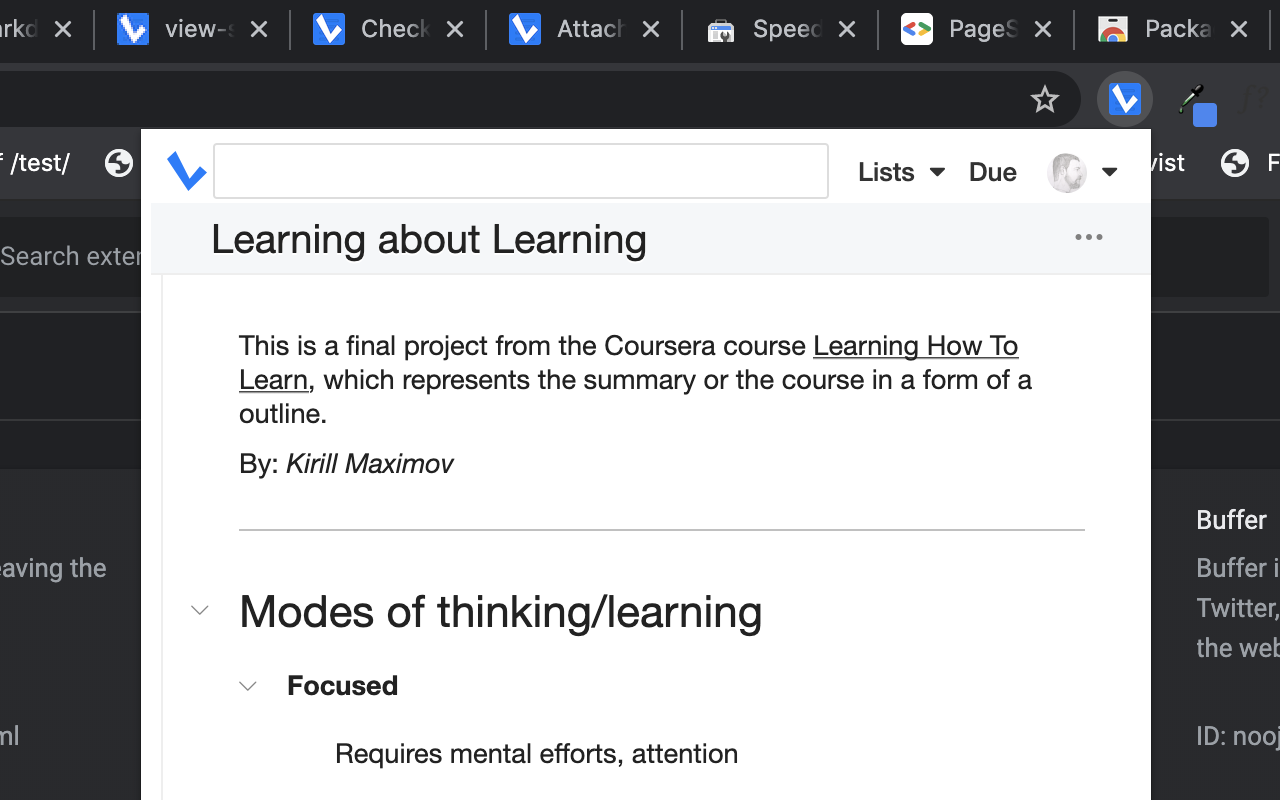
Task: Collapse the Modes of thinking/learning section
Action: tap(200, 610)
